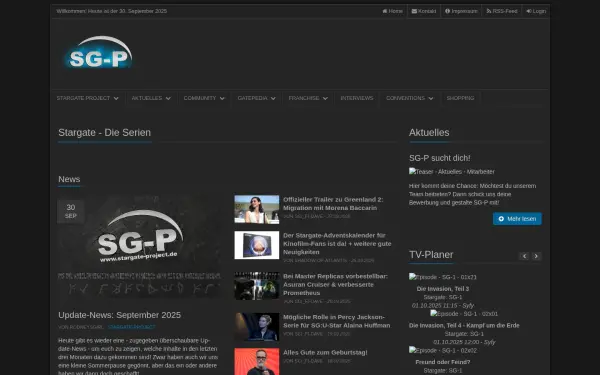The width and height of the screenshot is (600, 375).
Task: Click the Impressum info icon
Action: (x=447, y=11)
